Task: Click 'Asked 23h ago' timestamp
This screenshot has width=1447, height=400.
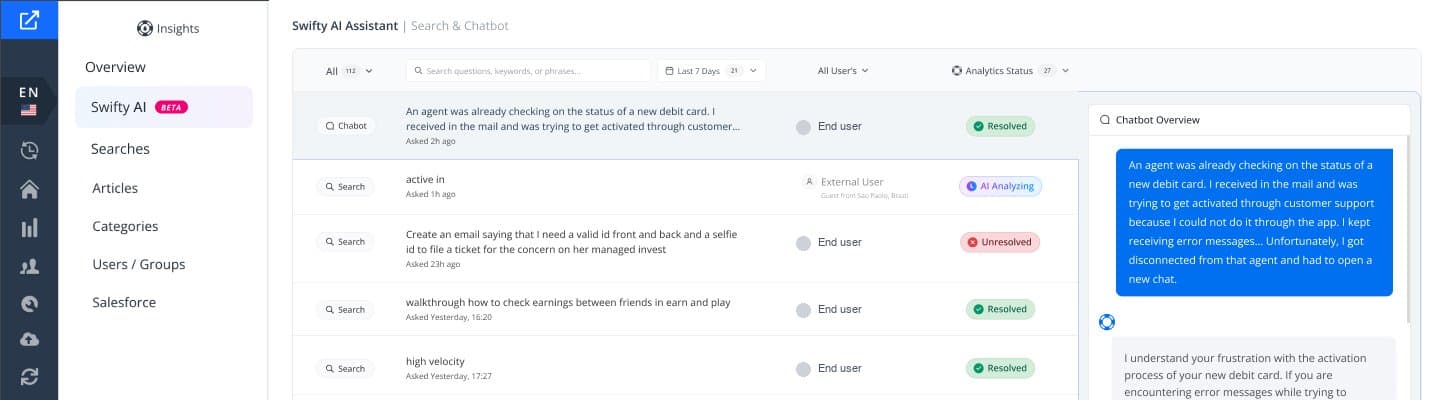Action: 433,264
